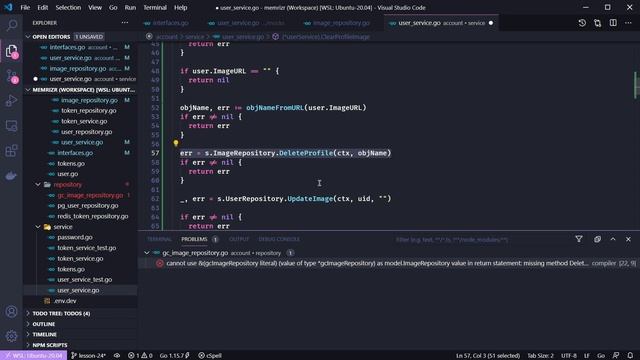Click the UpdateImage method call in code
Viewport: 640px width, 360px height.
click(x=310, y=199)
